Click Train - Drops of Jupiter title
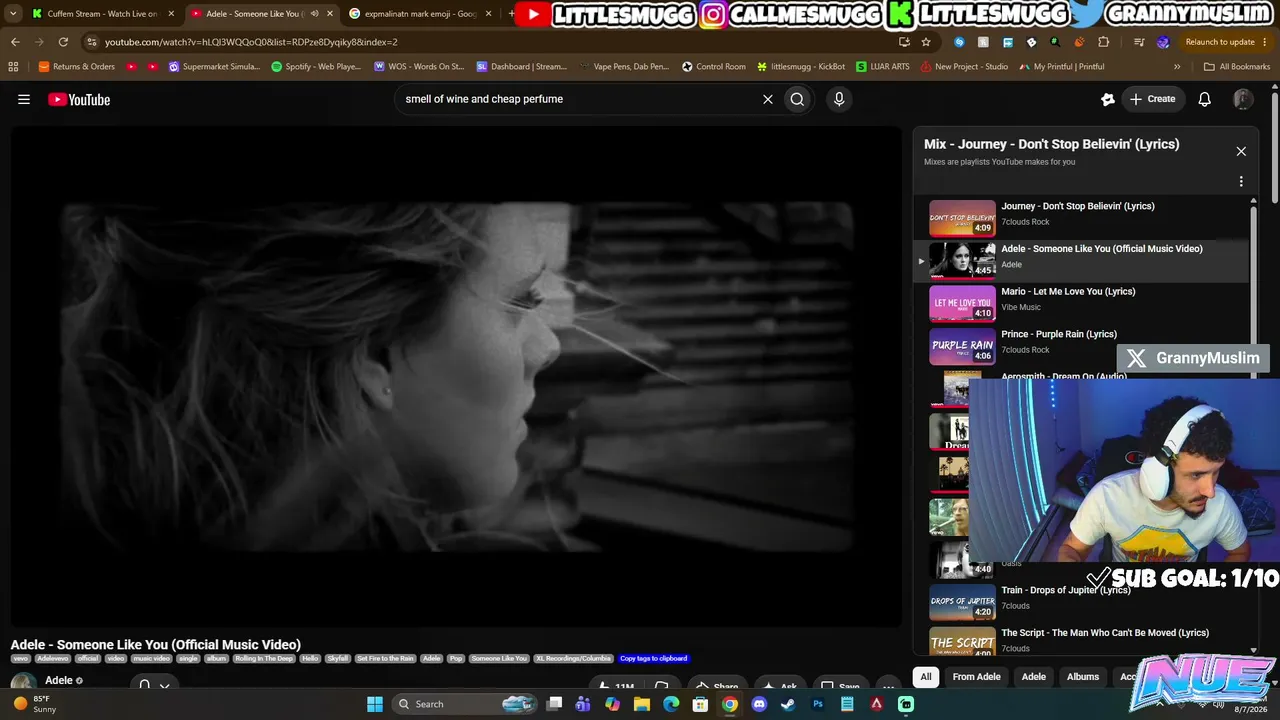Screen dimensions: 1280x720 coord(1066,590)
